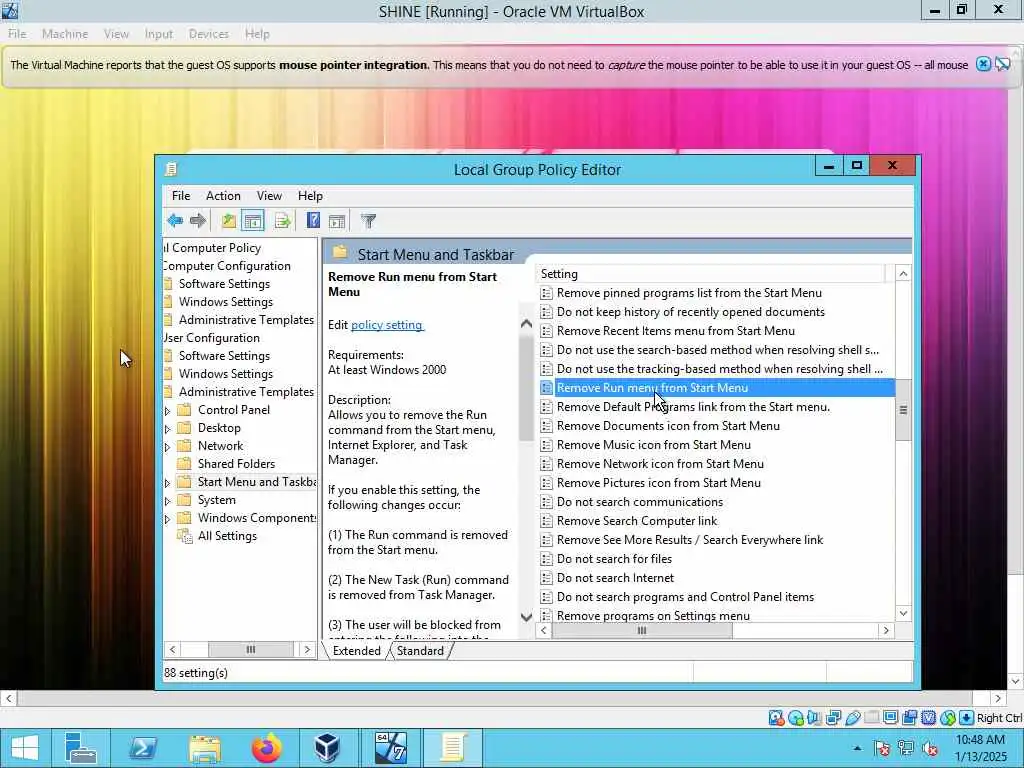The width and height of the screenshot is (1024, 768).
Task: Click All Settings tree icon
Action: [185, 536]
